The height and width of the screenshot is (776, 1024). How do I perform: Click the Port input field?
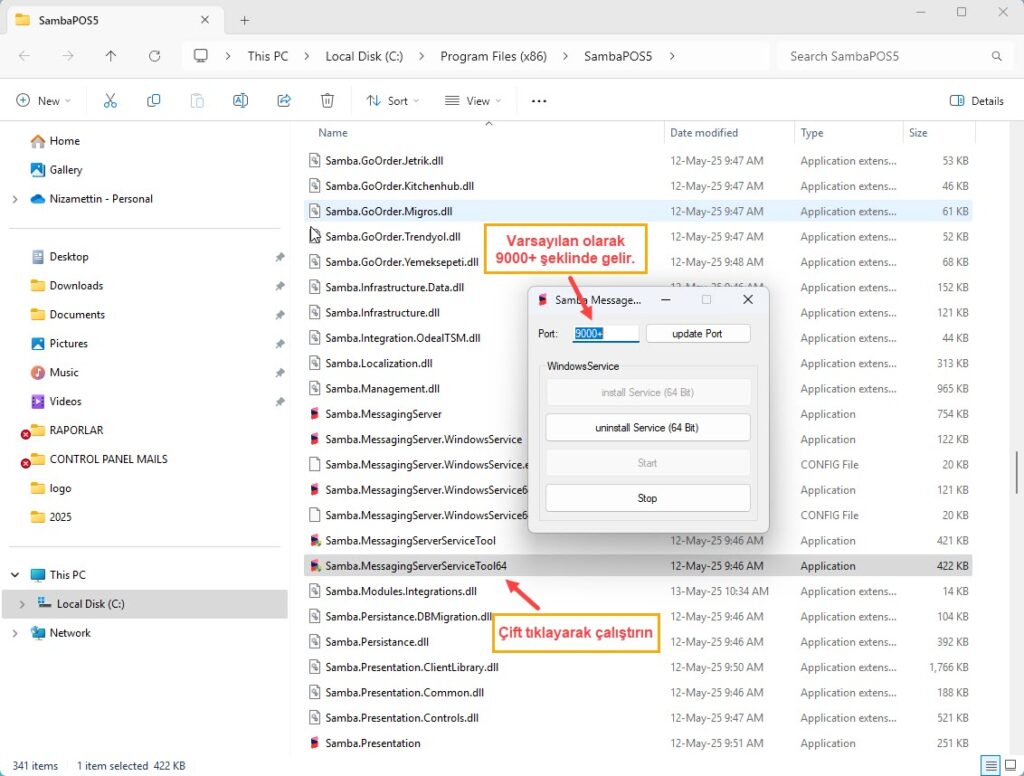[606, 334]
